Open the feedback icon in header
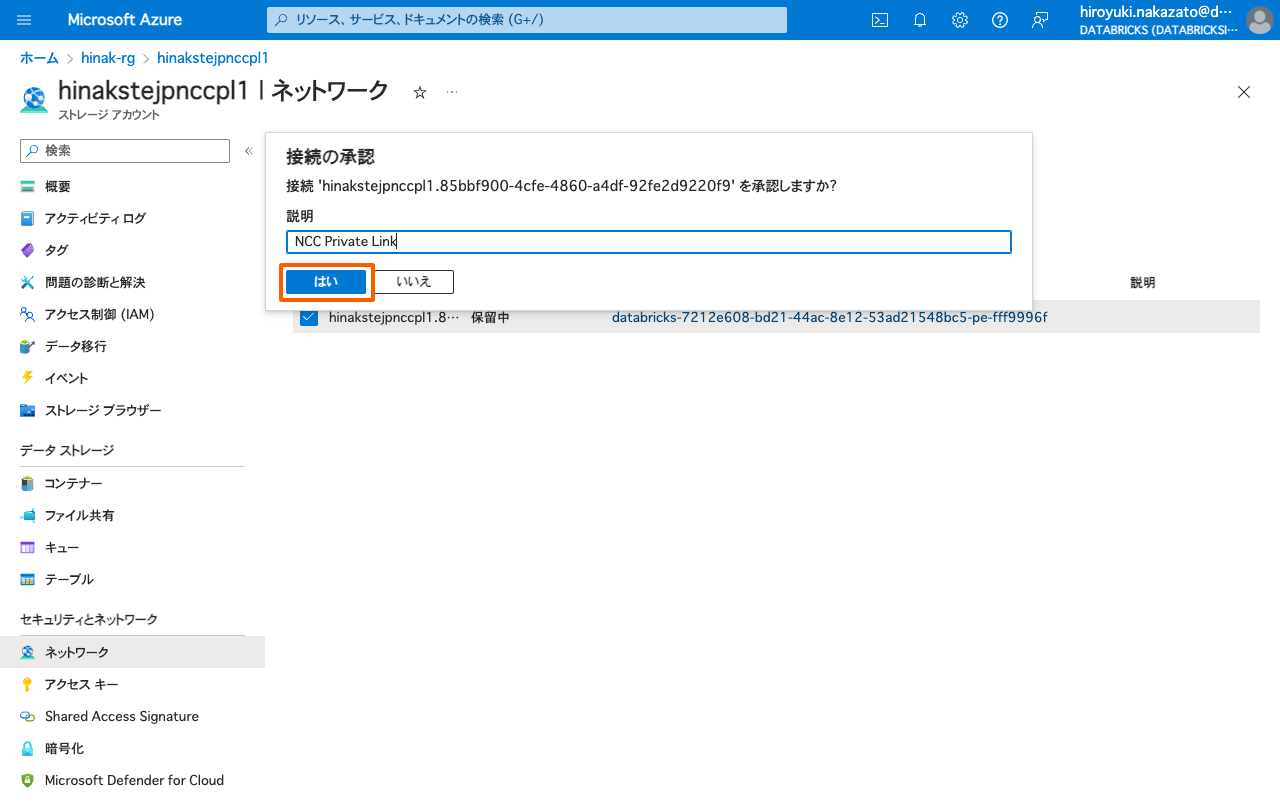 (1040, 20)
